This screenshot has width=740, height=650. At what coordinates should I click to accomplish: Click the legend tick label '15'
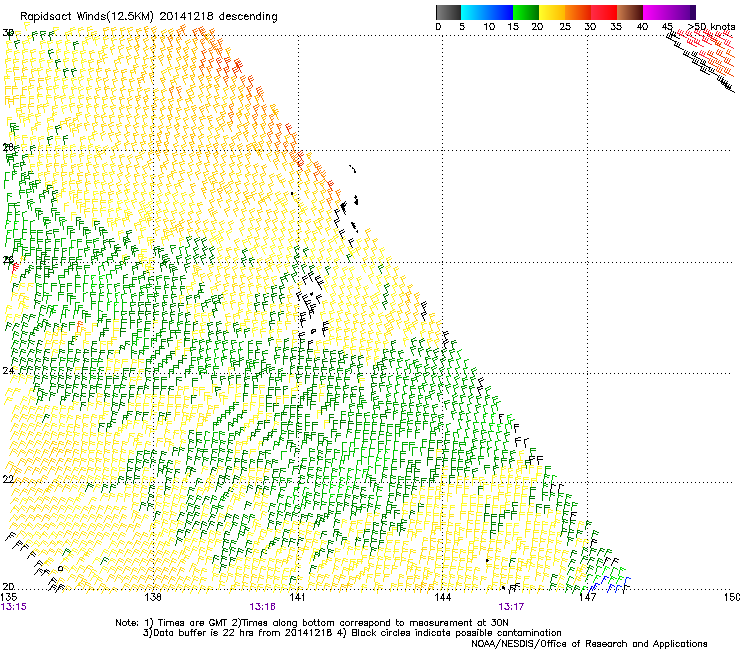pyautogui.click(x=513, y=27)
